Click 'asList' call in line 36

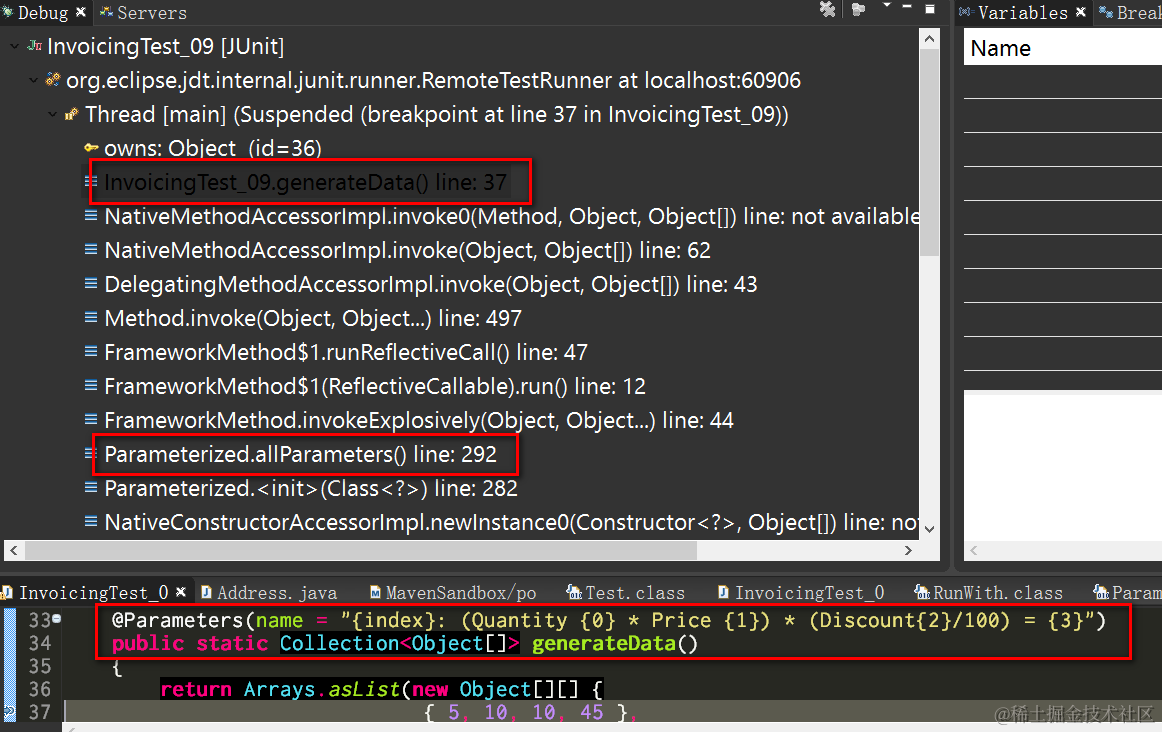364,689
